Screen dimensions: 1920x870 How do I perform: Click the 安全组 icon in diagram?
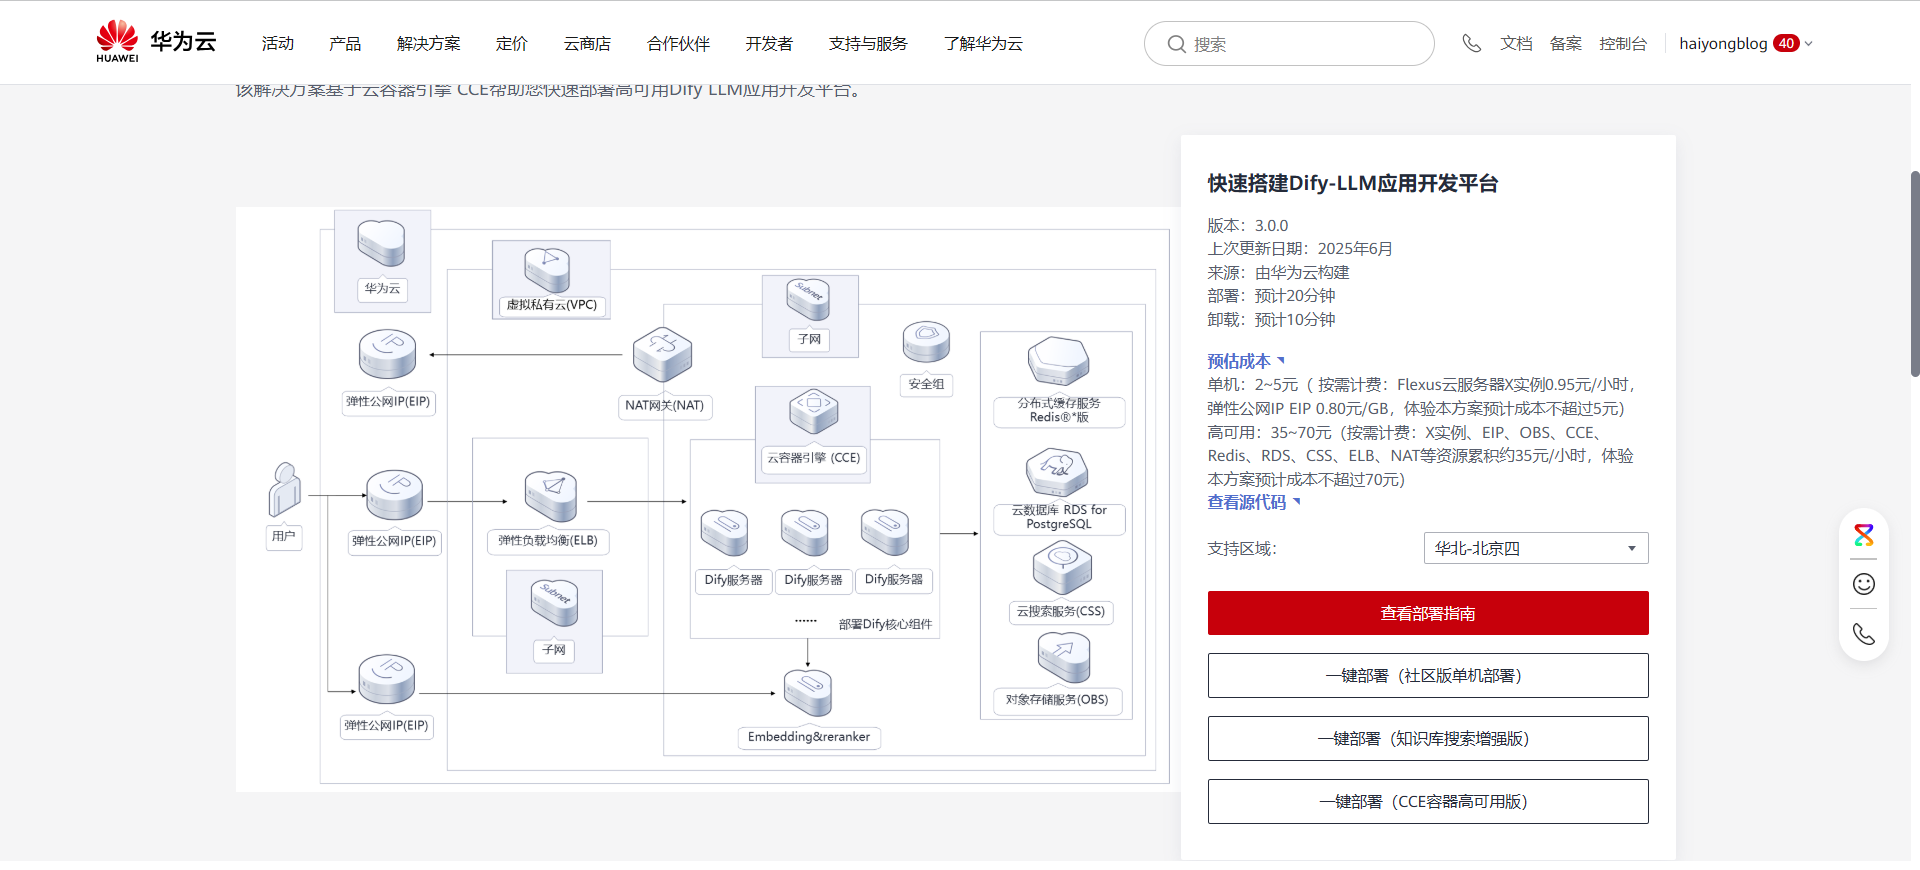point(926,342)
